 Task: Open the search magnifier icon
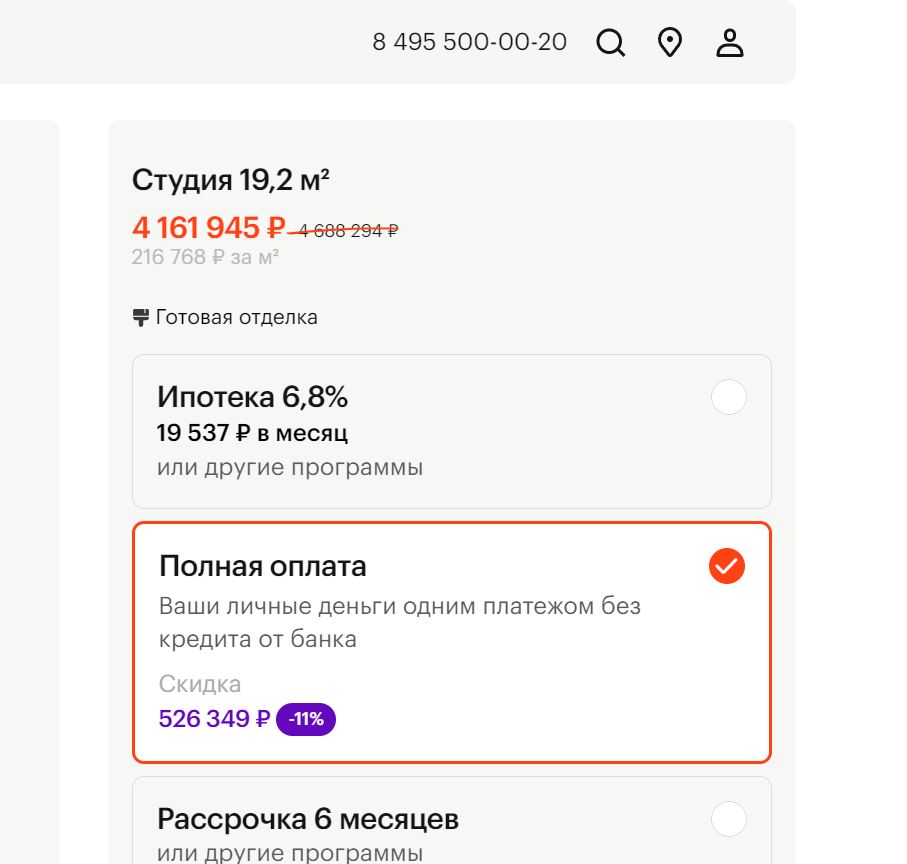[x=610, y=43]
